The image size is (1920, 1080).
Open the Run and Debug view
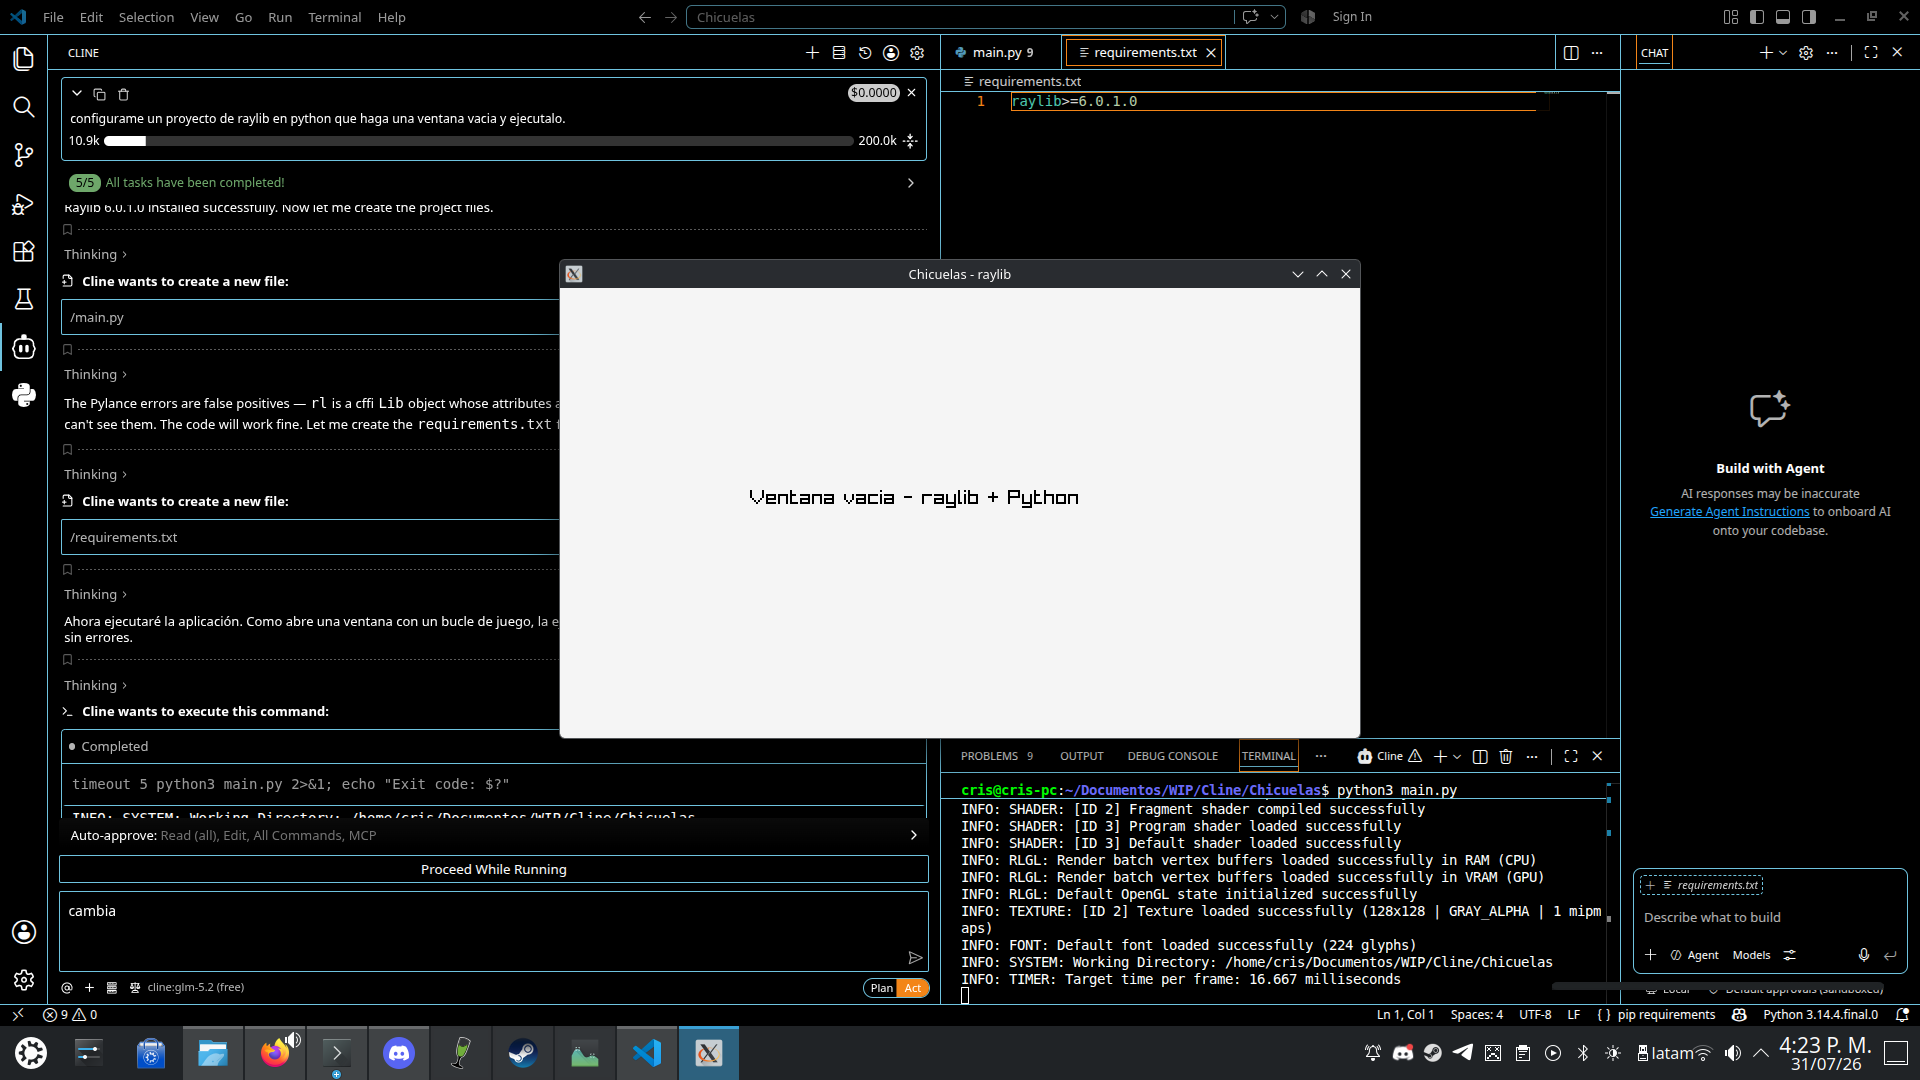click(24, 204)
